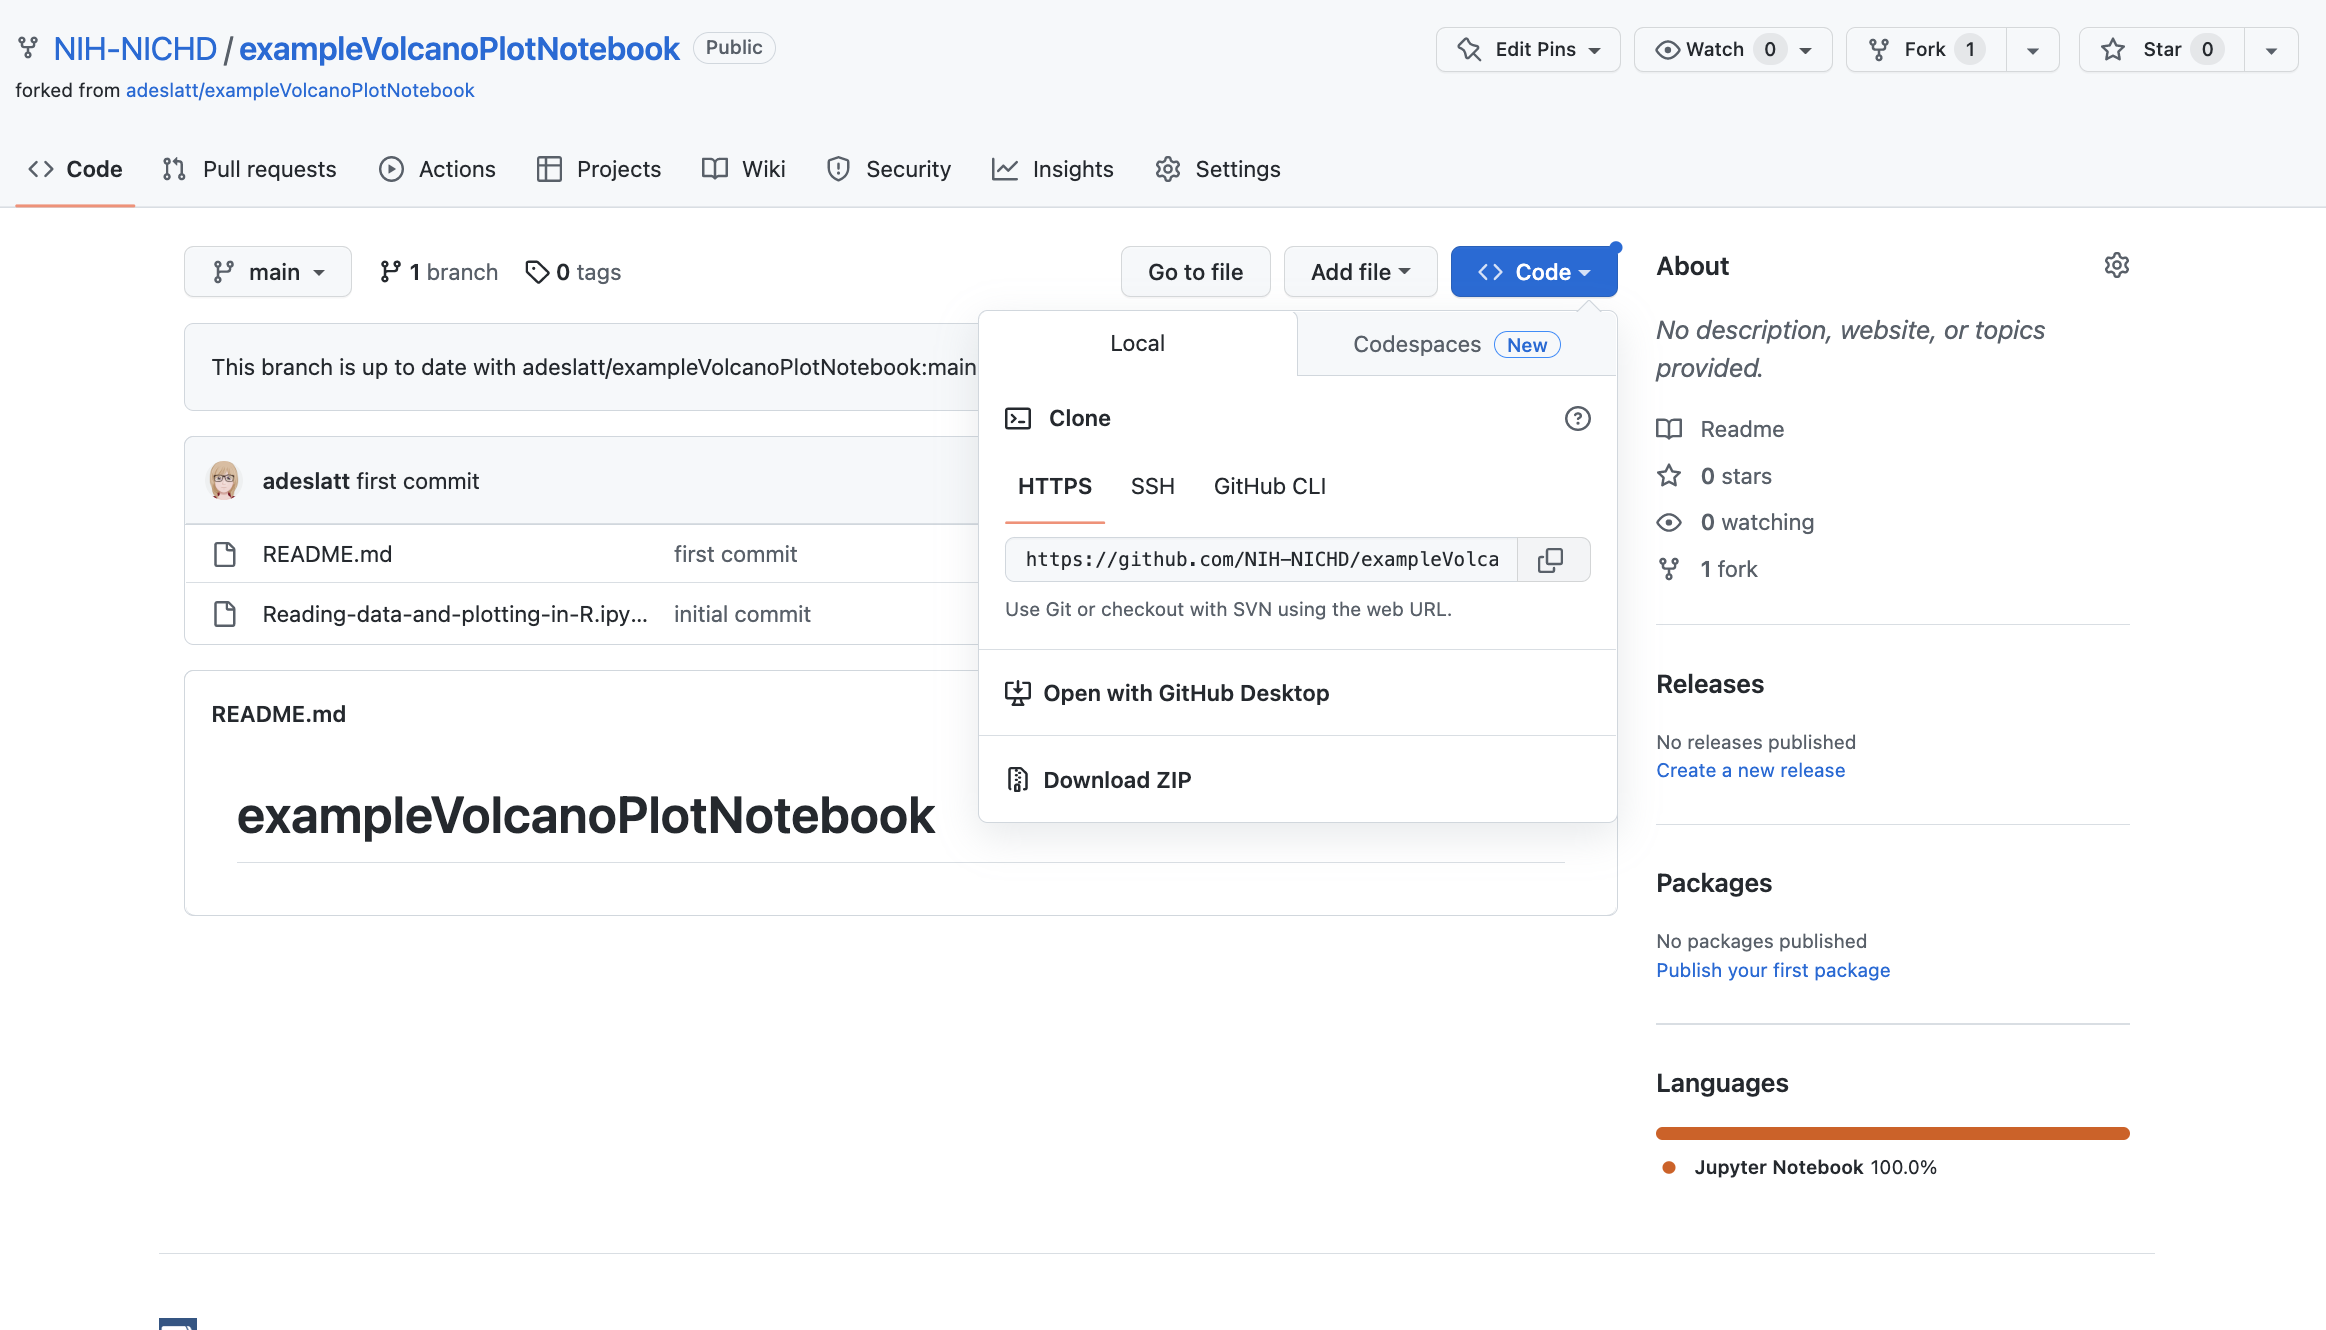The image size is (2326, 1330).
Task: Open Packages heading link
Action: tap(1714, 883)
